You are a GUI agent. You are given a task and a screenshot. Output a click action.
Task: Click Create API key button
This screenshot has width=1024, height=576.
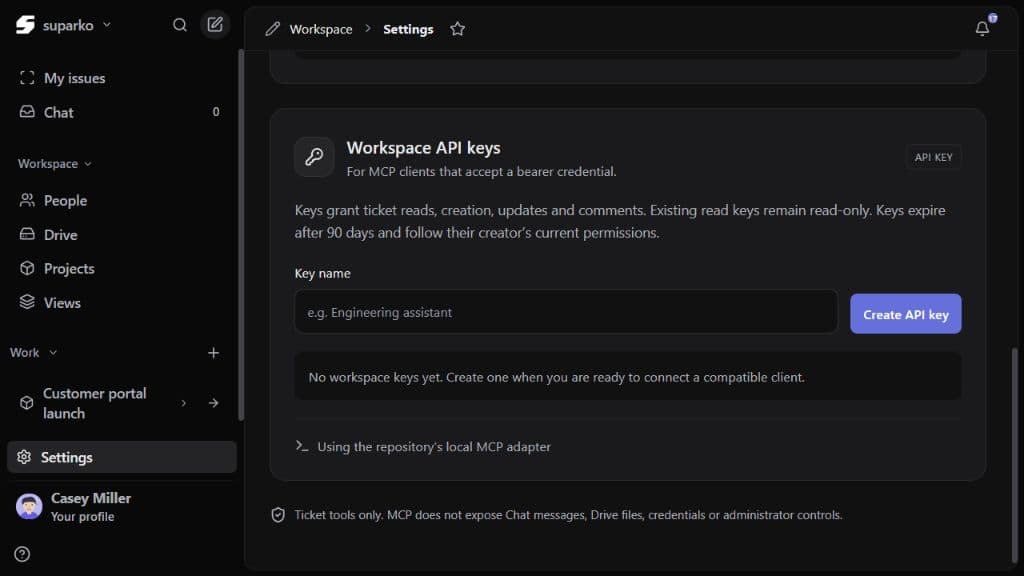pyautogui.click(x=905, y=314)
